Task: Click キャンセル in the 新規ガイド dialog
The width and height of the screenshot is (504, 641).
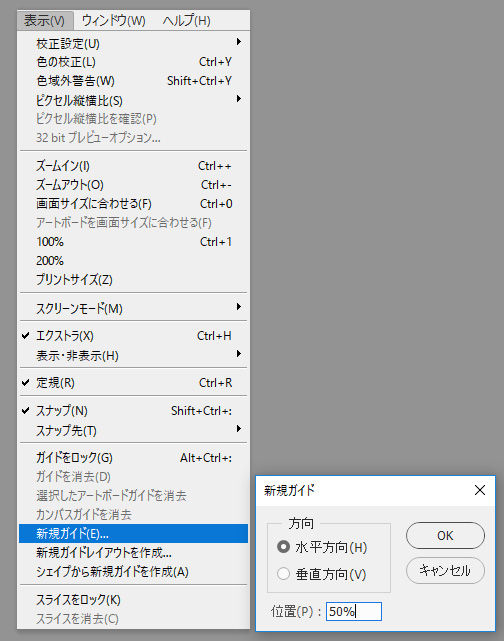Action: [445, 570]
